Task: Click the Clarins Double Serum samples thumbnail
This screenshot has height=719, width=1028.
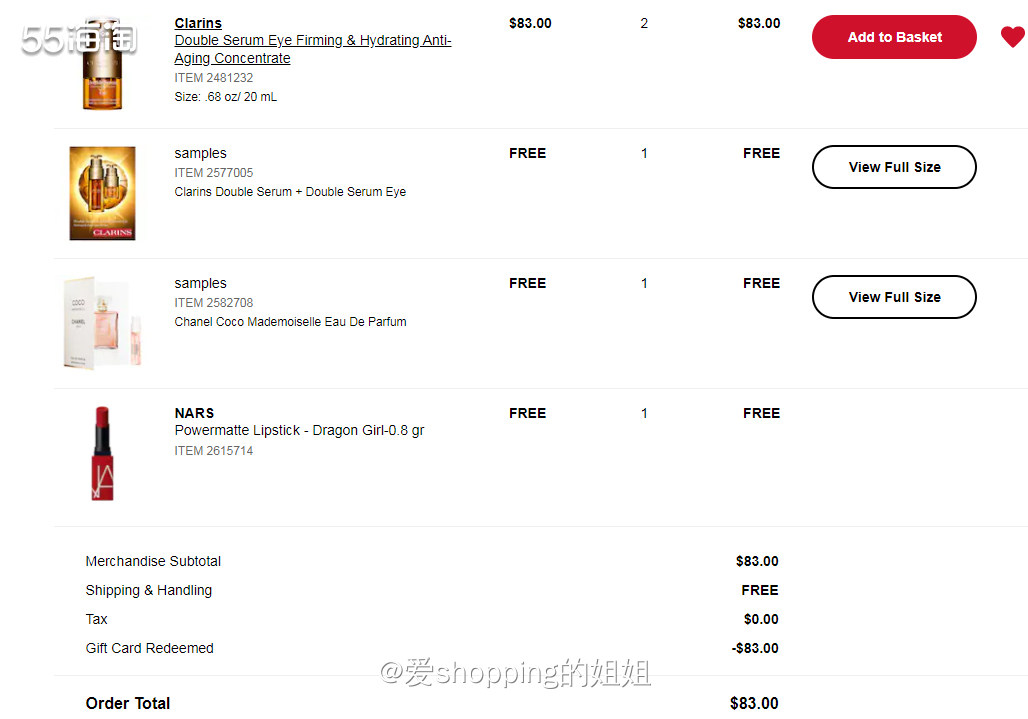Action: pos(102,192)
